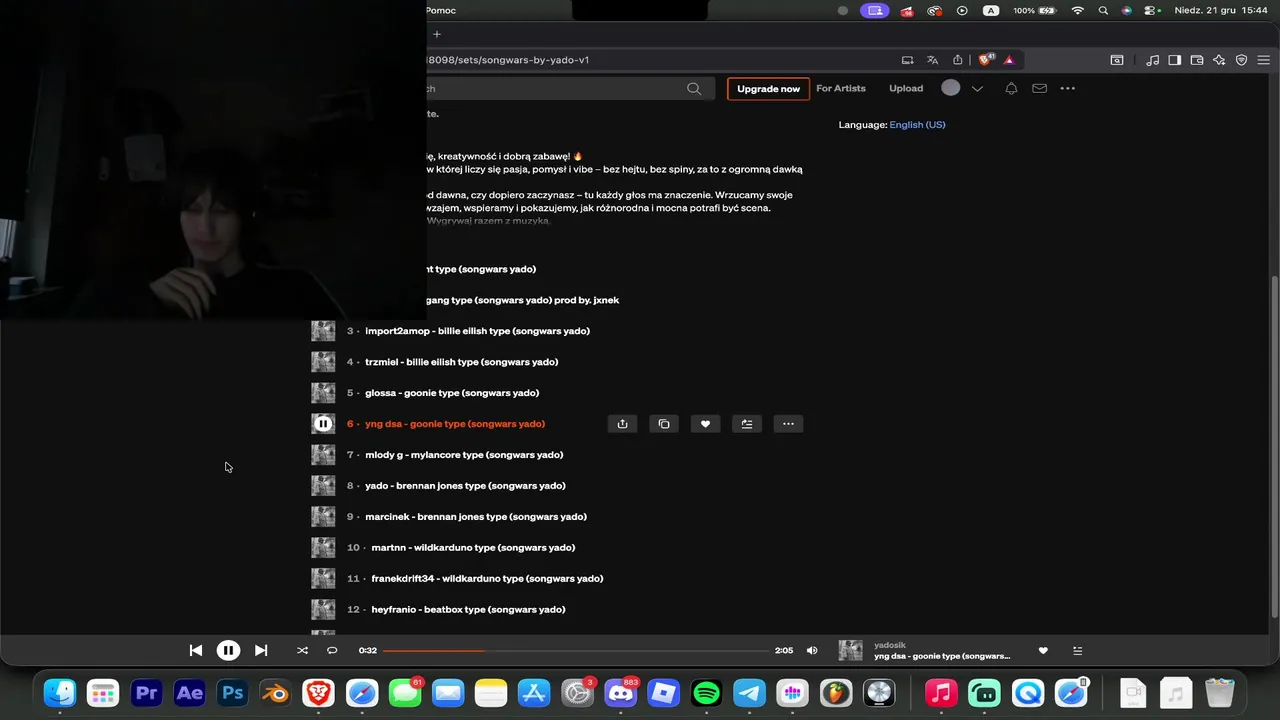Screen dimensions: 1280x720
Task: Click the search magnifier icon
Action: coord(694,88)
